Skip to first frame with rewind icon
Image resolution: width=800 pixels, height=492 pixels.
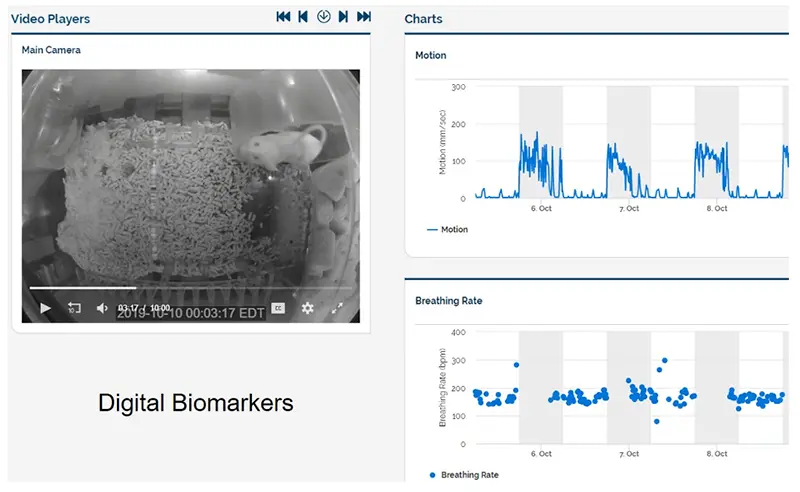pyautogui.click(x=283, y=17)
